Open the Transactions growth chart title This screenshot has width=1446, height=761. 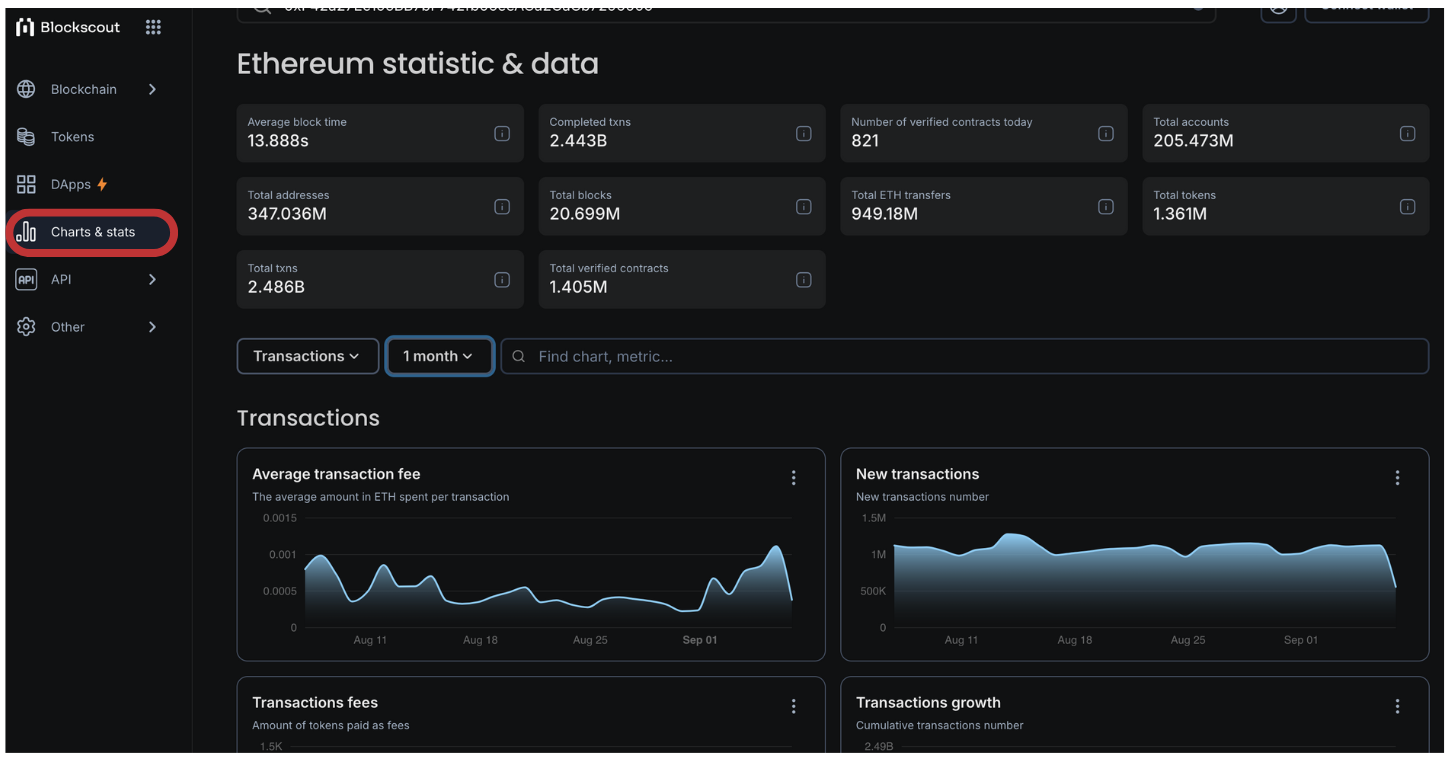(928, 703)
